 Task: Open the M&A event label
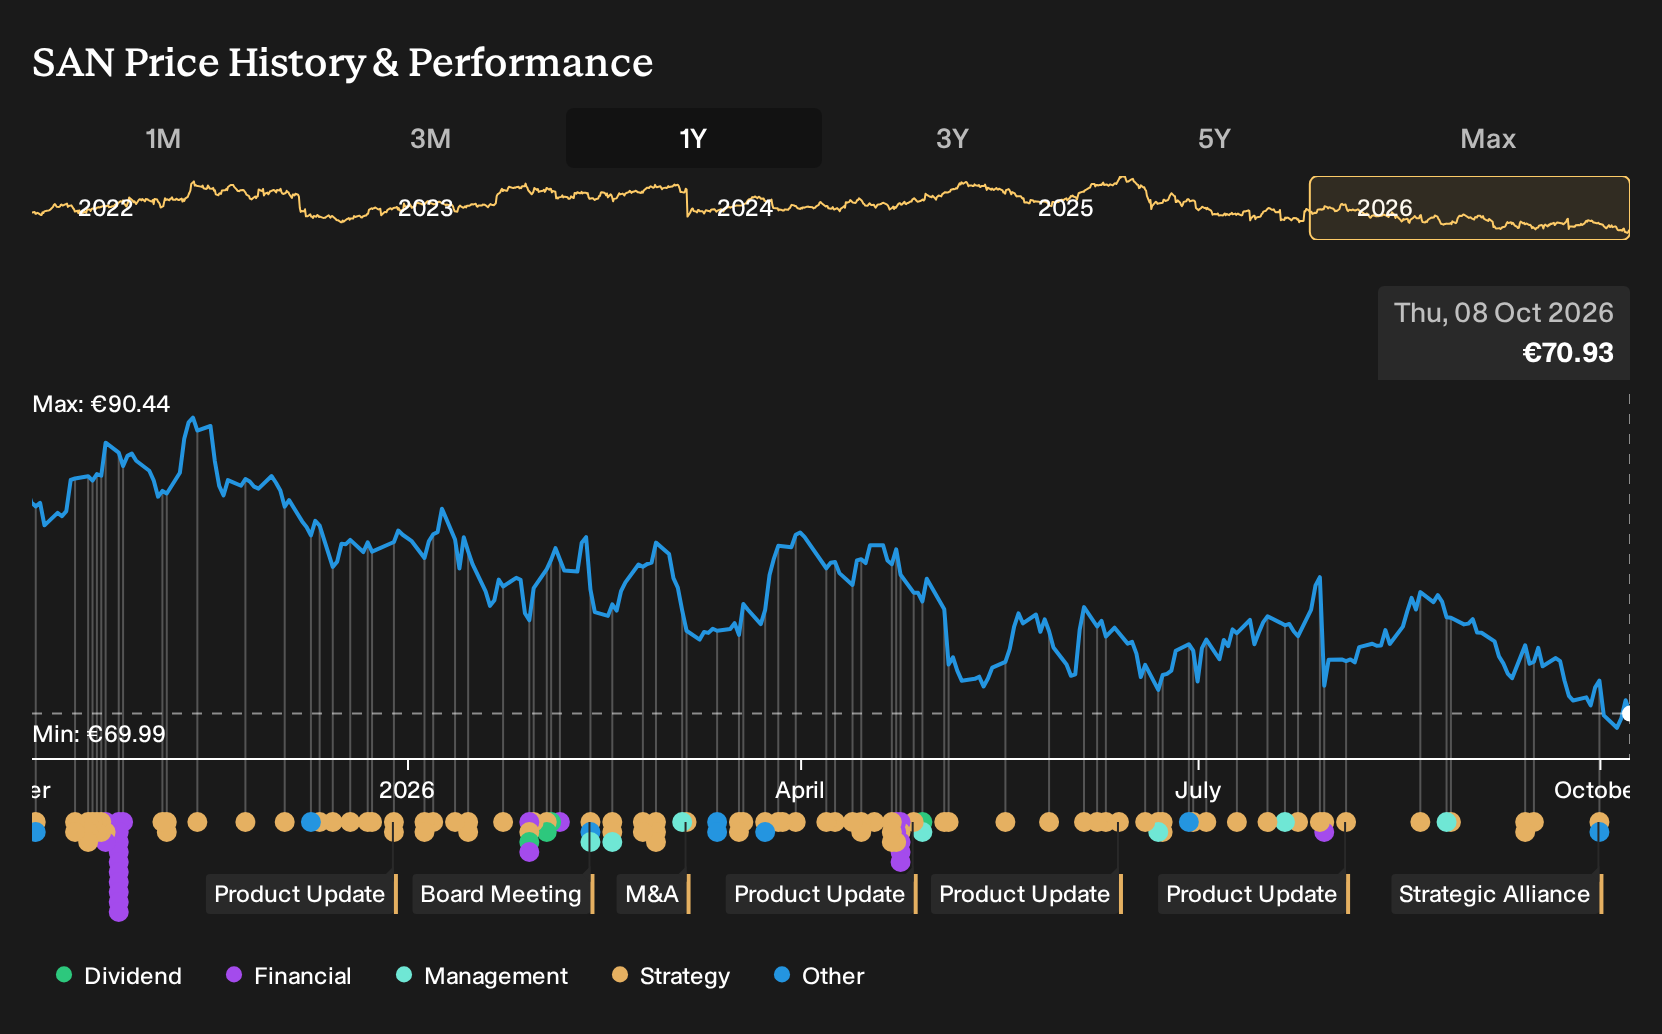[654, 894]
